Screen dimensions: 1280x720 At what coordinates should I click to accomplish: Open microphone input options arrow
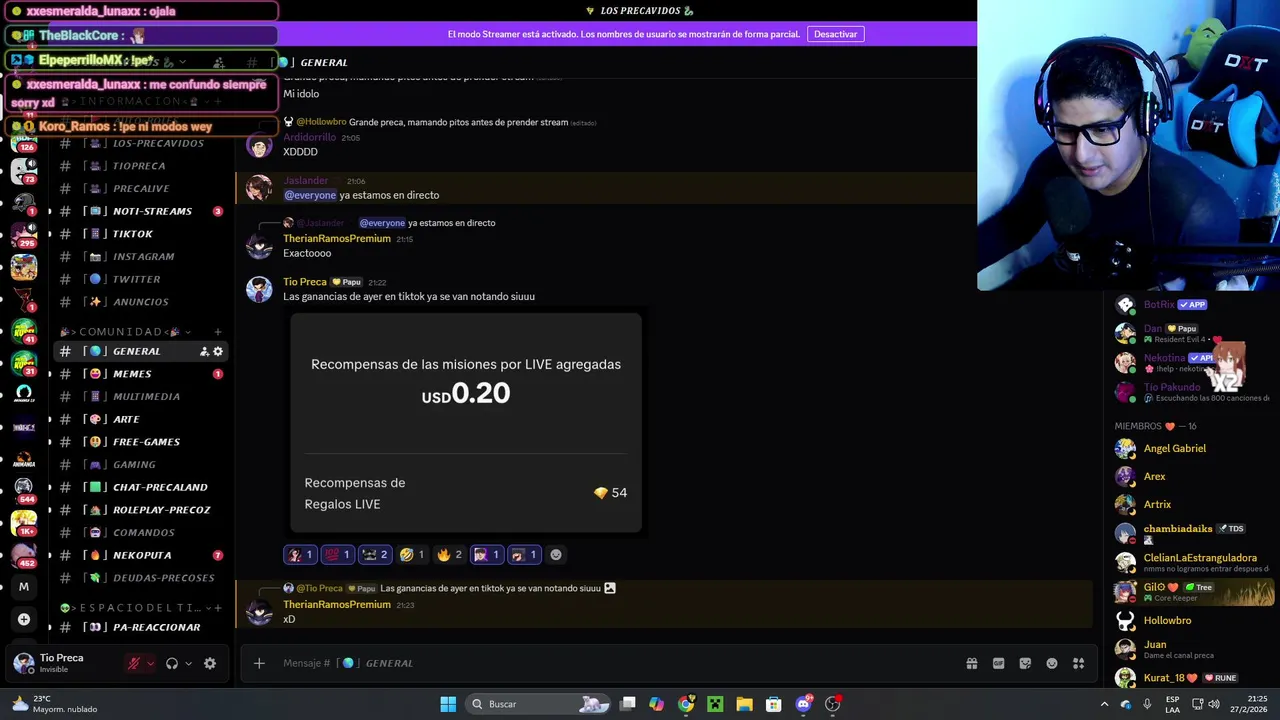click(x=150, y=663)
